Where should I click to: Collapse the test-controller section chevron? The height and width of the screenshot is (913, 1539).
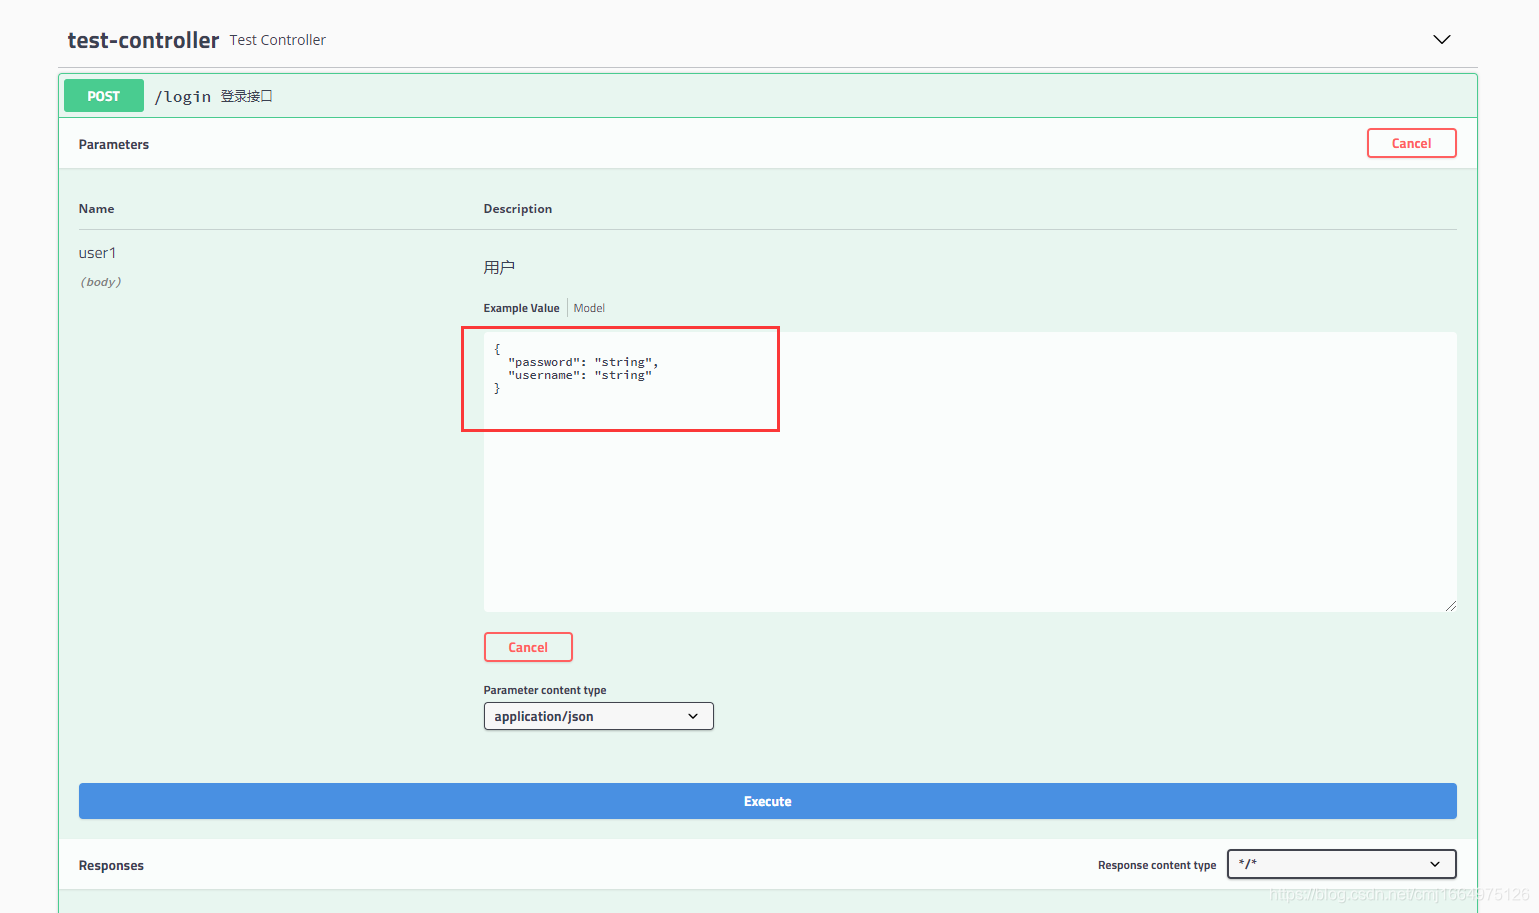point(1441,40)
